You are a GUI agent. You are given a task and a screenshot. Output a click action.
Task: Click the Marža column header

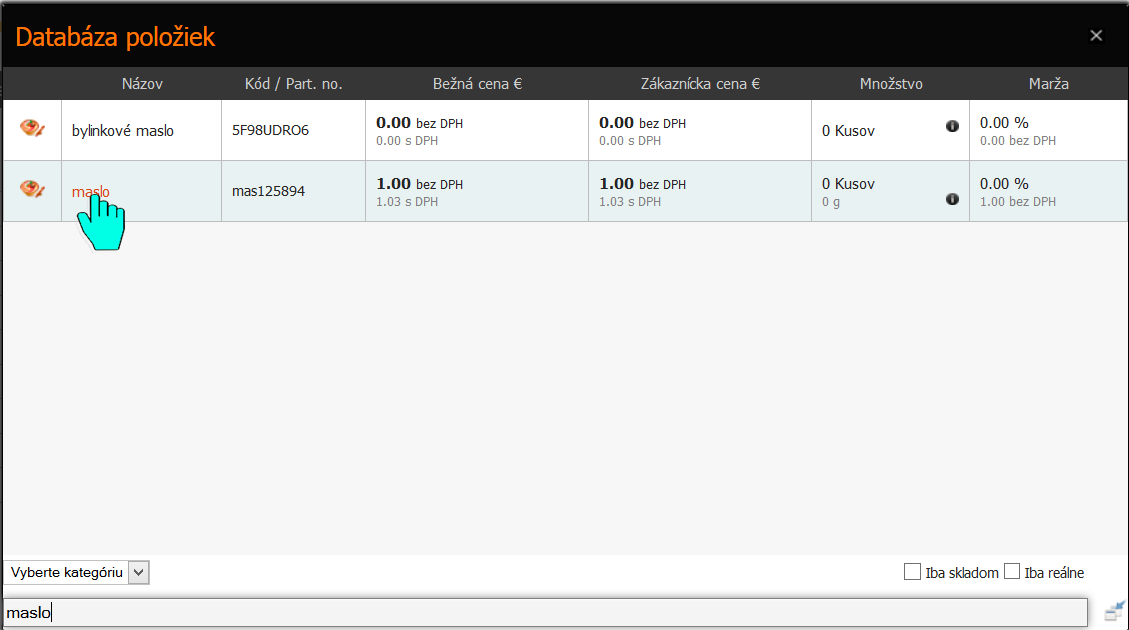tap(1048, 84)
